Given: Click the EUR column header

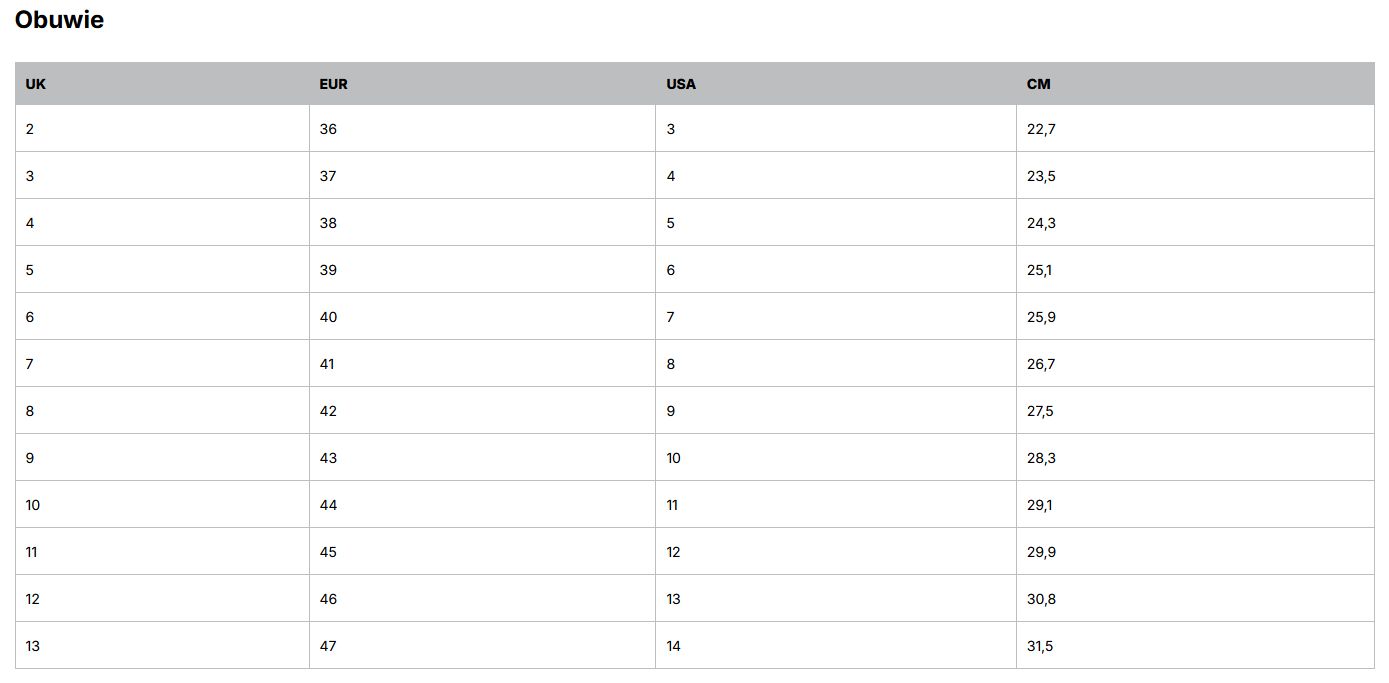Looking at the screenshot, I should coord(333,84).
